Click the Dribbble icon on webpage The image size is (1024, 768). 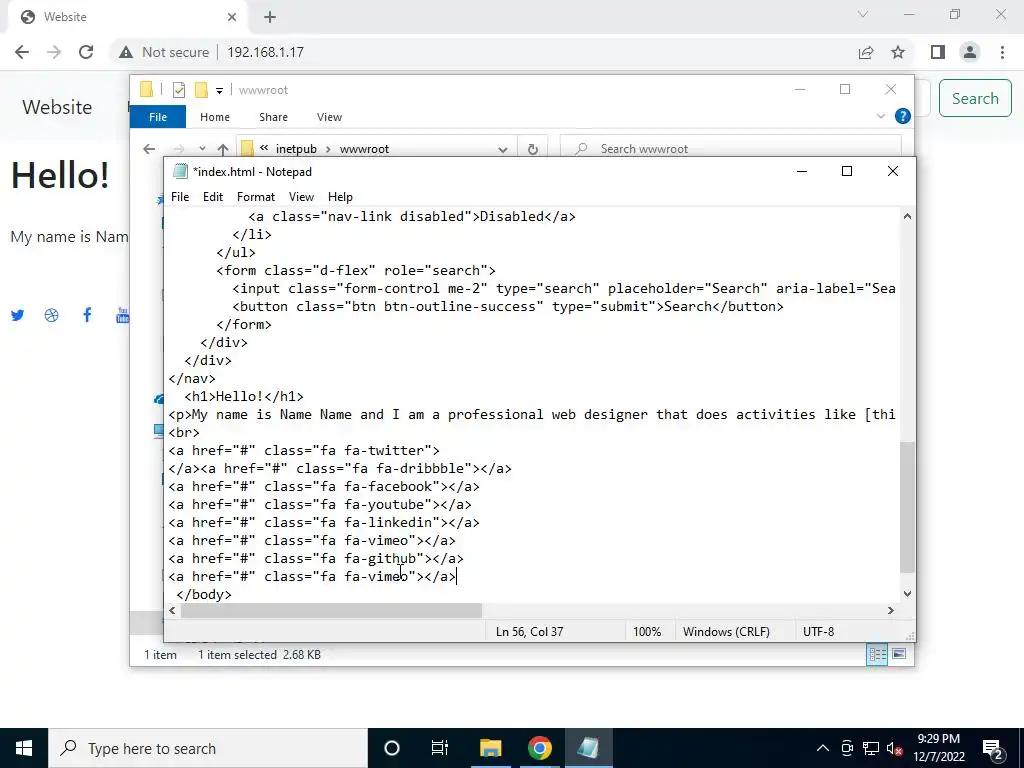point(52,315)
